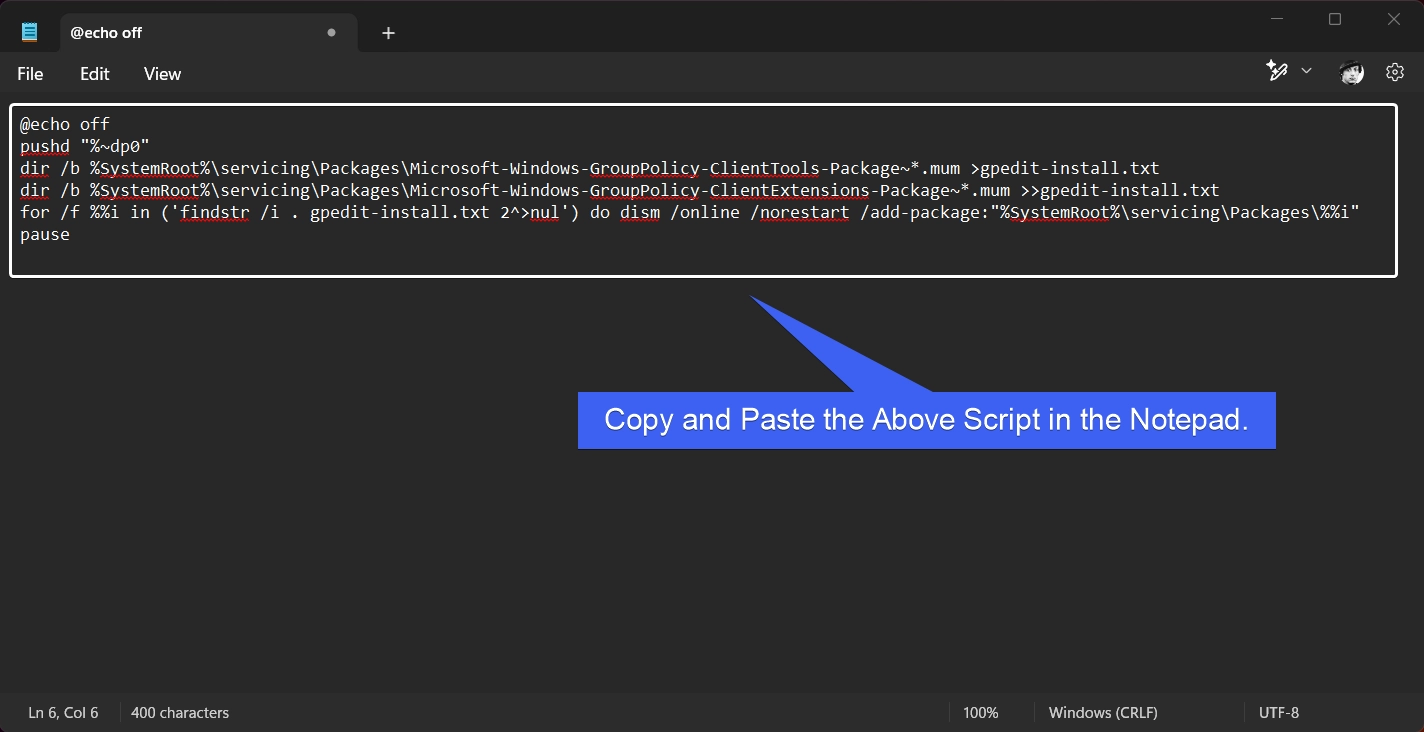
Task: Click the 100% zoom status entry
Action: [981, 713]
